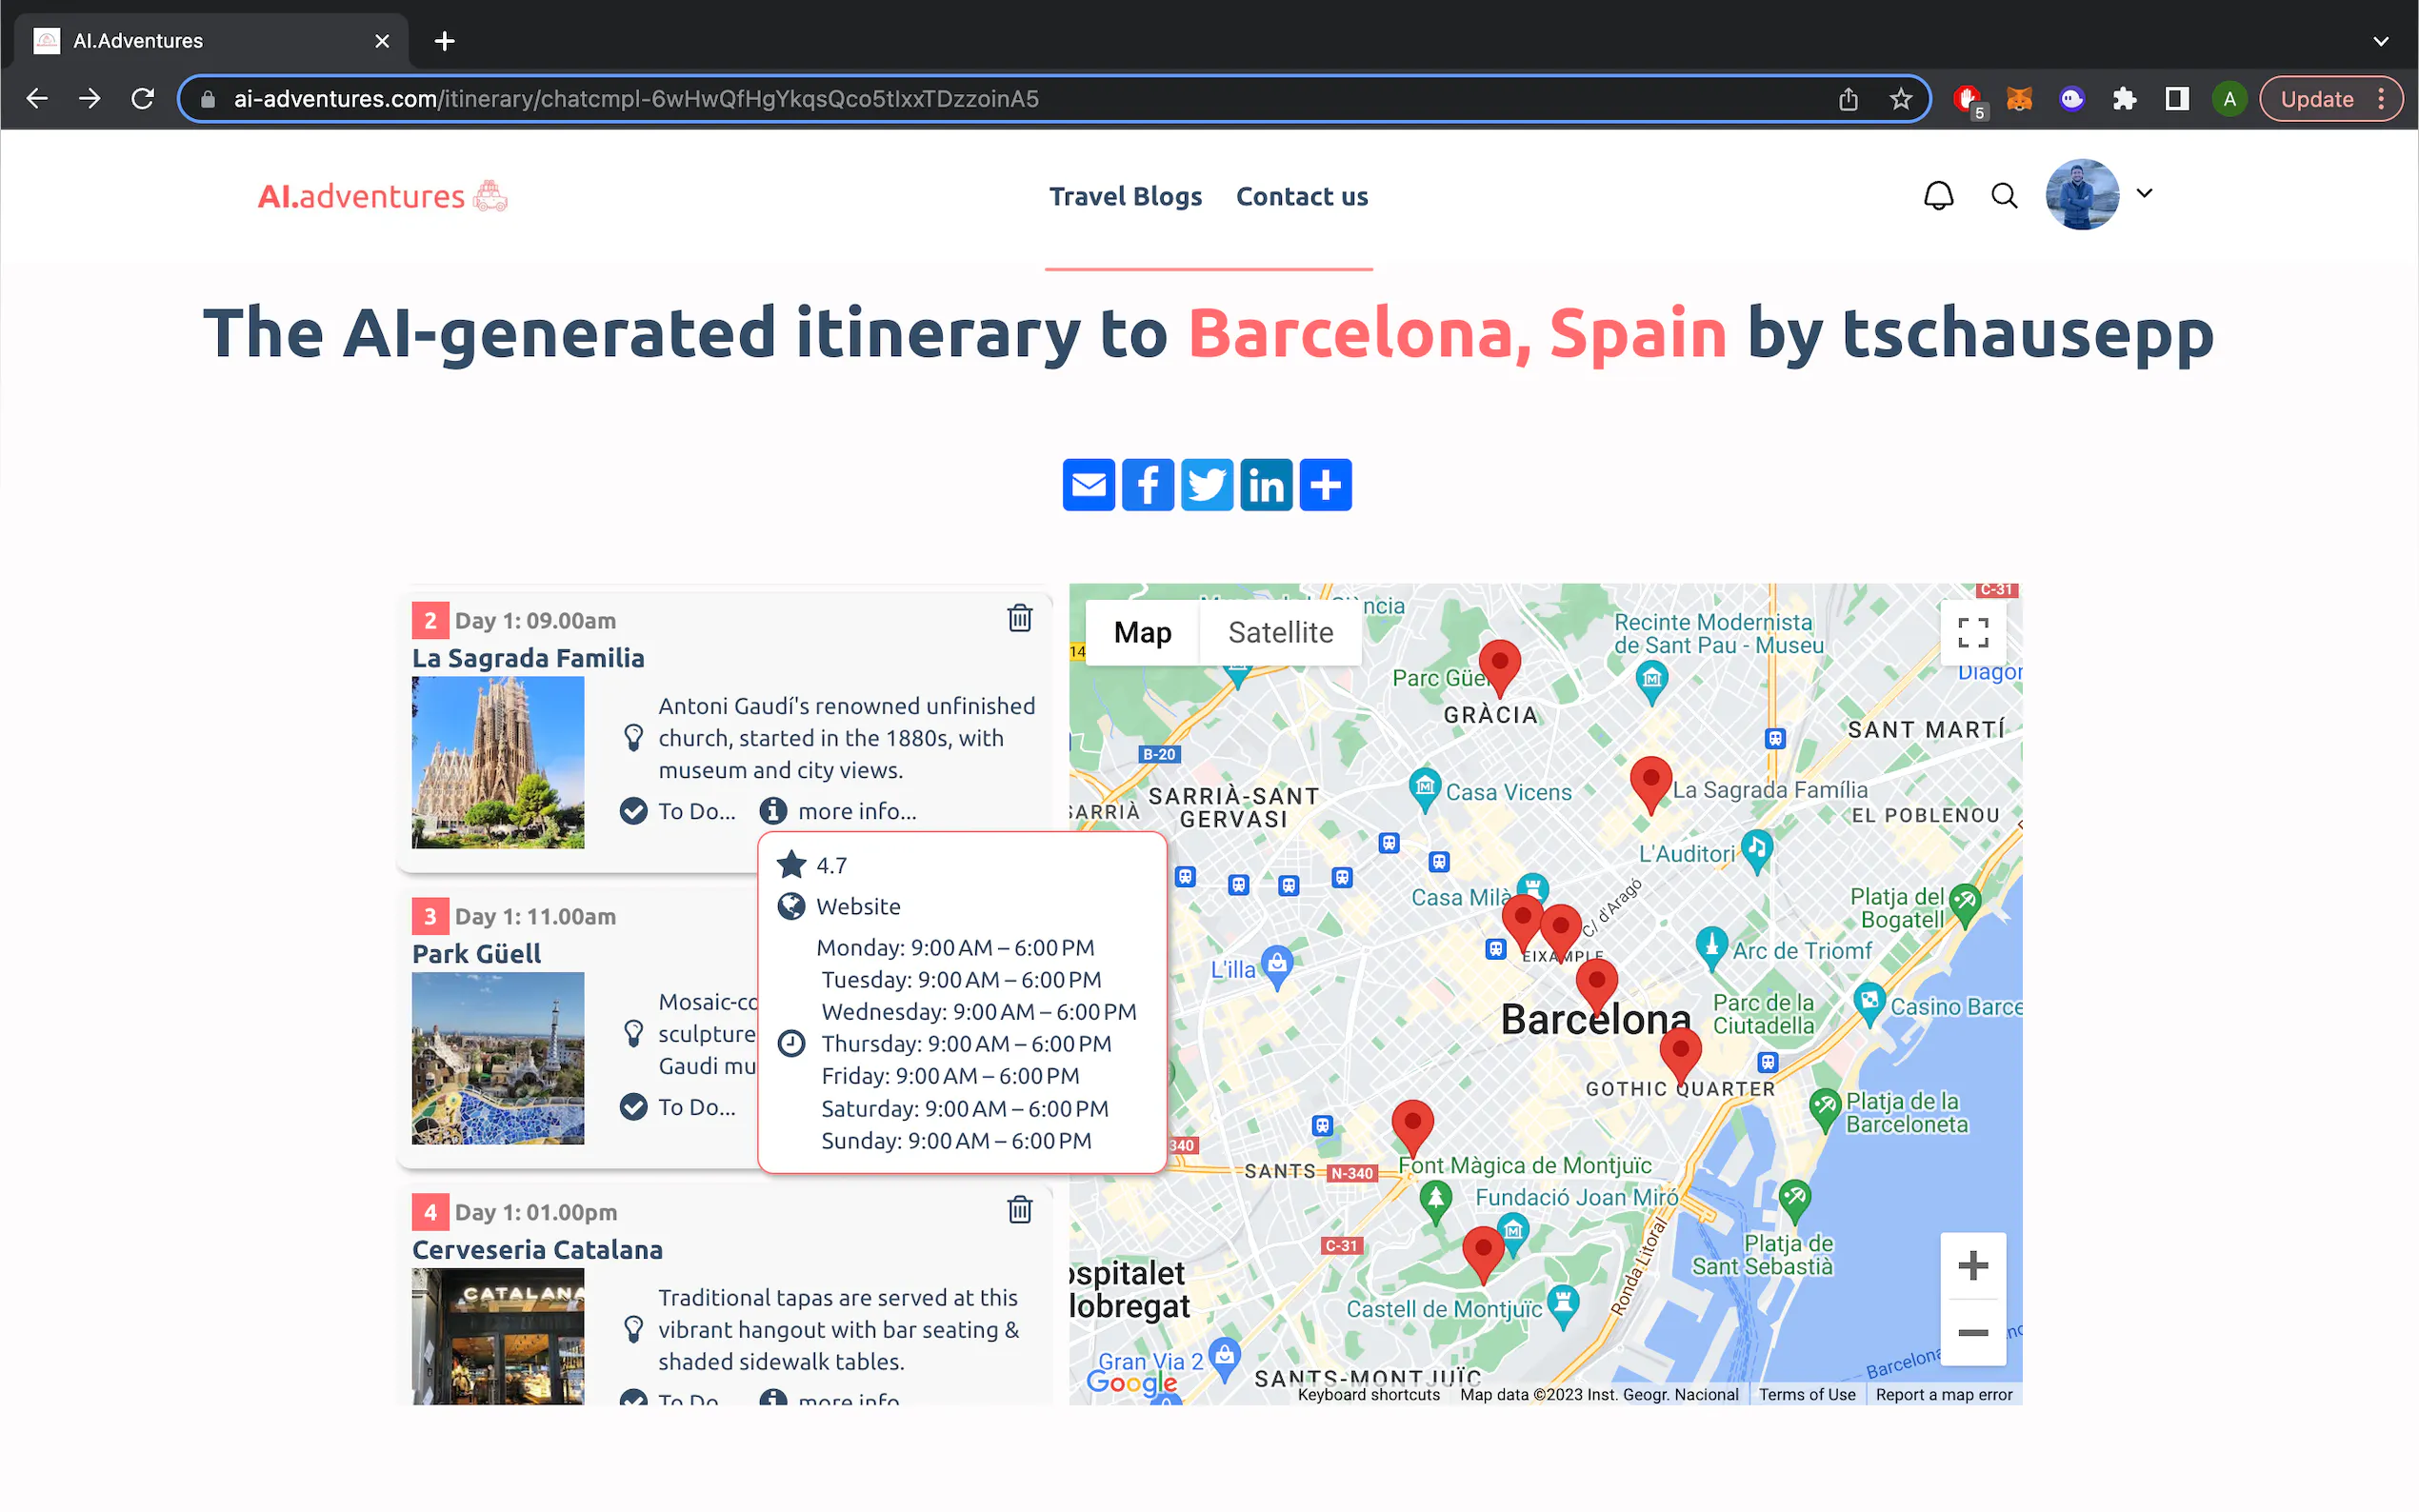Open more share options plus button

point(1325,485)
